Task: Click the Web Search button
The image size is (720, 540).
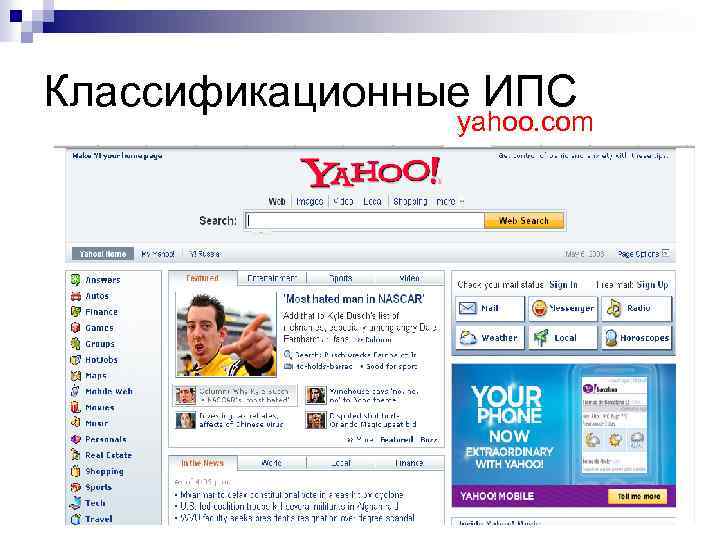Action: (x=524, y=220)
